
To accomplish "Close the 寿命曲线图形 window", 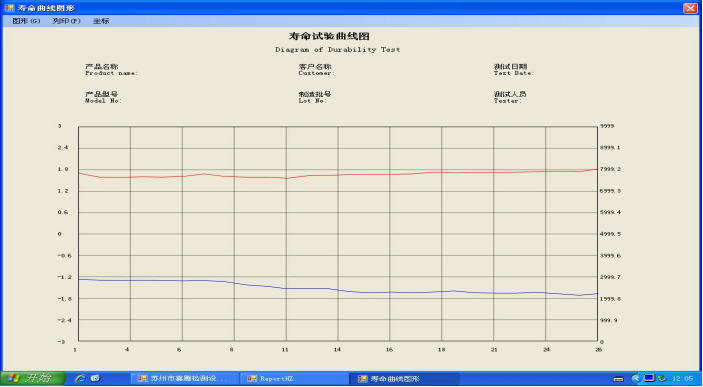I will pyautogui.click(x=690, y=8).
